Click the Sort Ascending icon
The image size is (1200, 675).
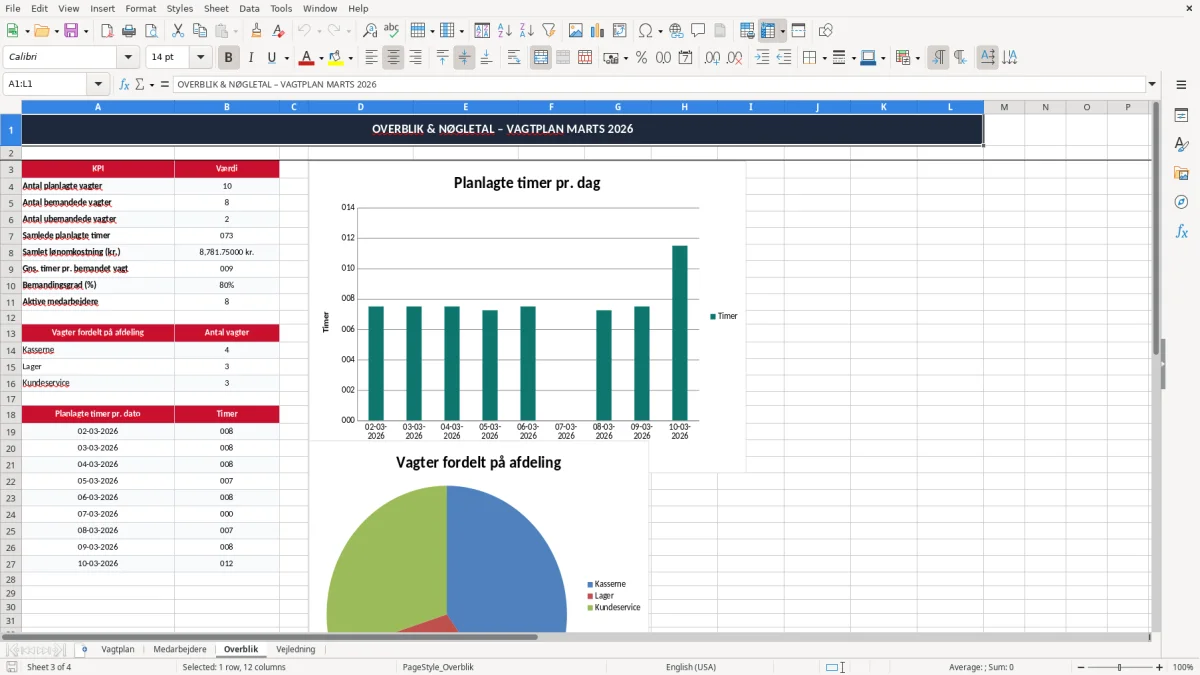pyautogui.click(x=505, y=31)
